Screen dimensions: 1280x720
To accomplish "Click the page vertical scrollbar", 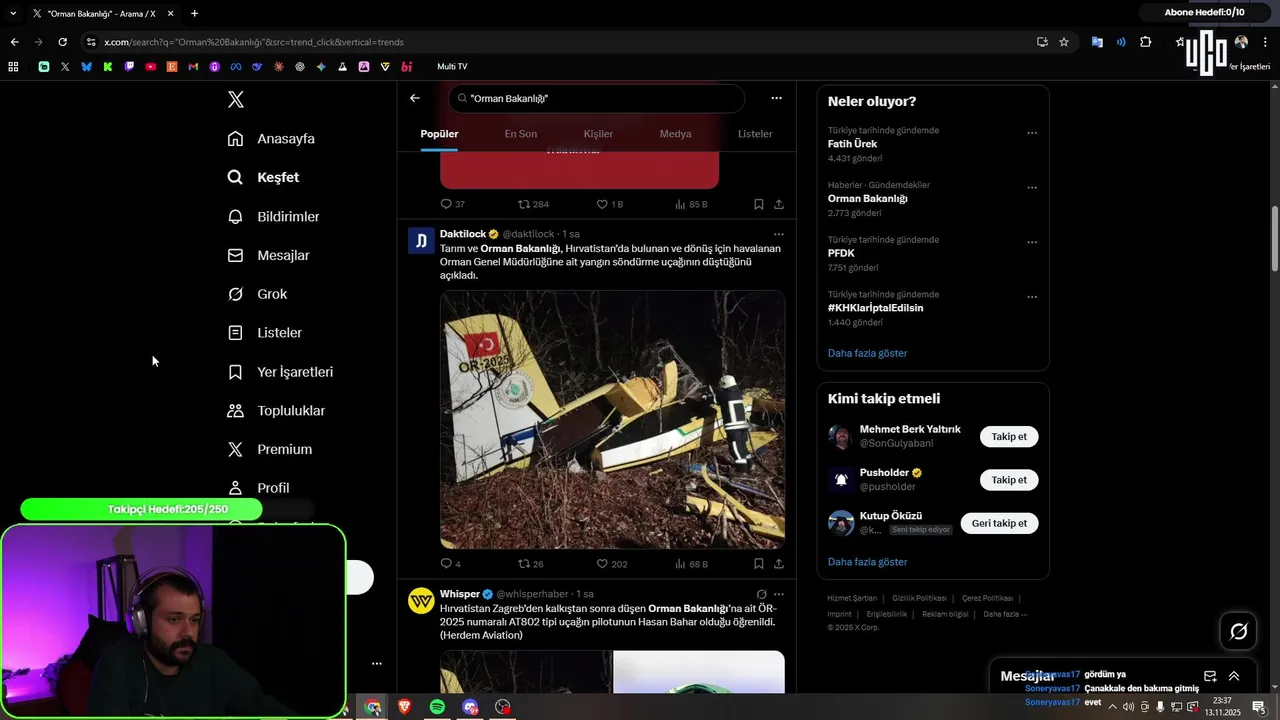I will point(1275,239).
